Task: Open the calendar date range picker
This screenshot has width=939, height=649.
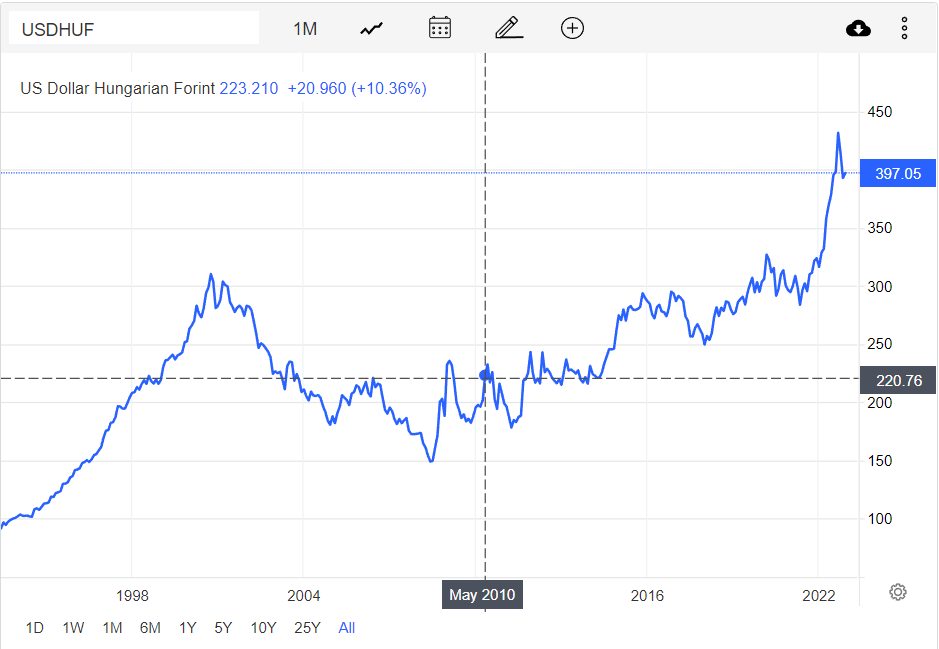Action: pos(440,28)
